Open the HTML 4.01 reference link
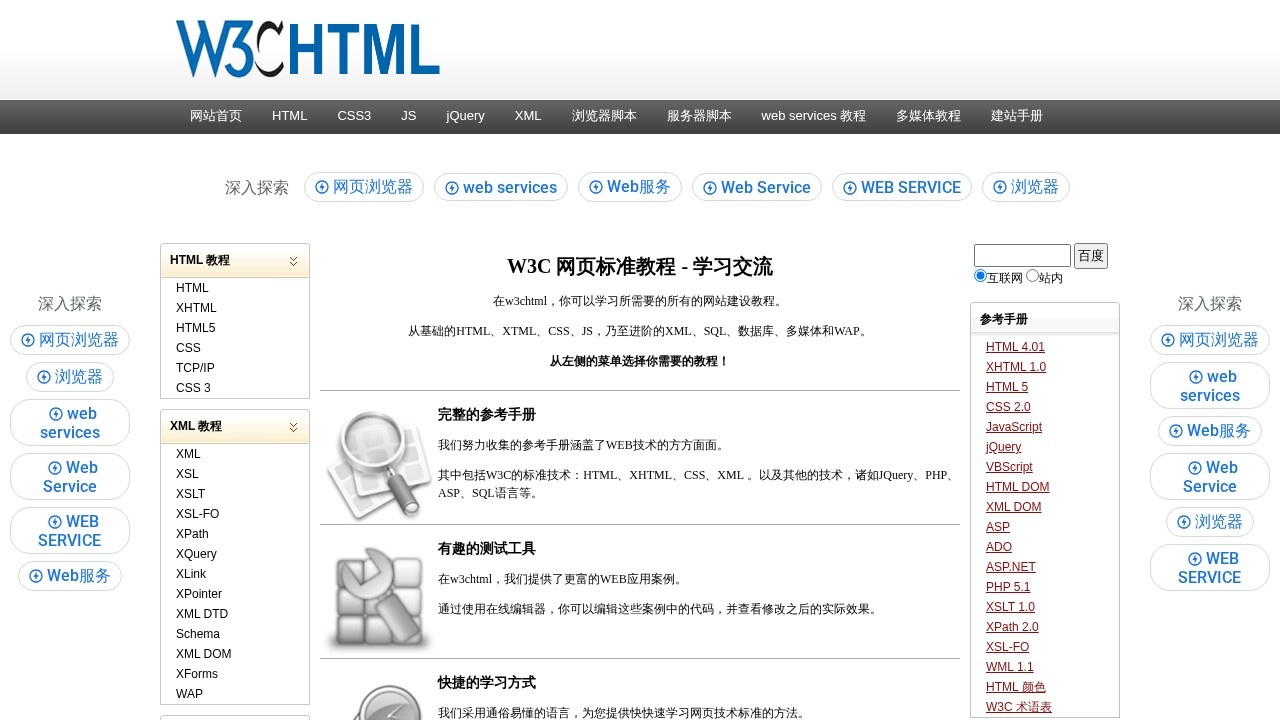 coord(1014,347)
